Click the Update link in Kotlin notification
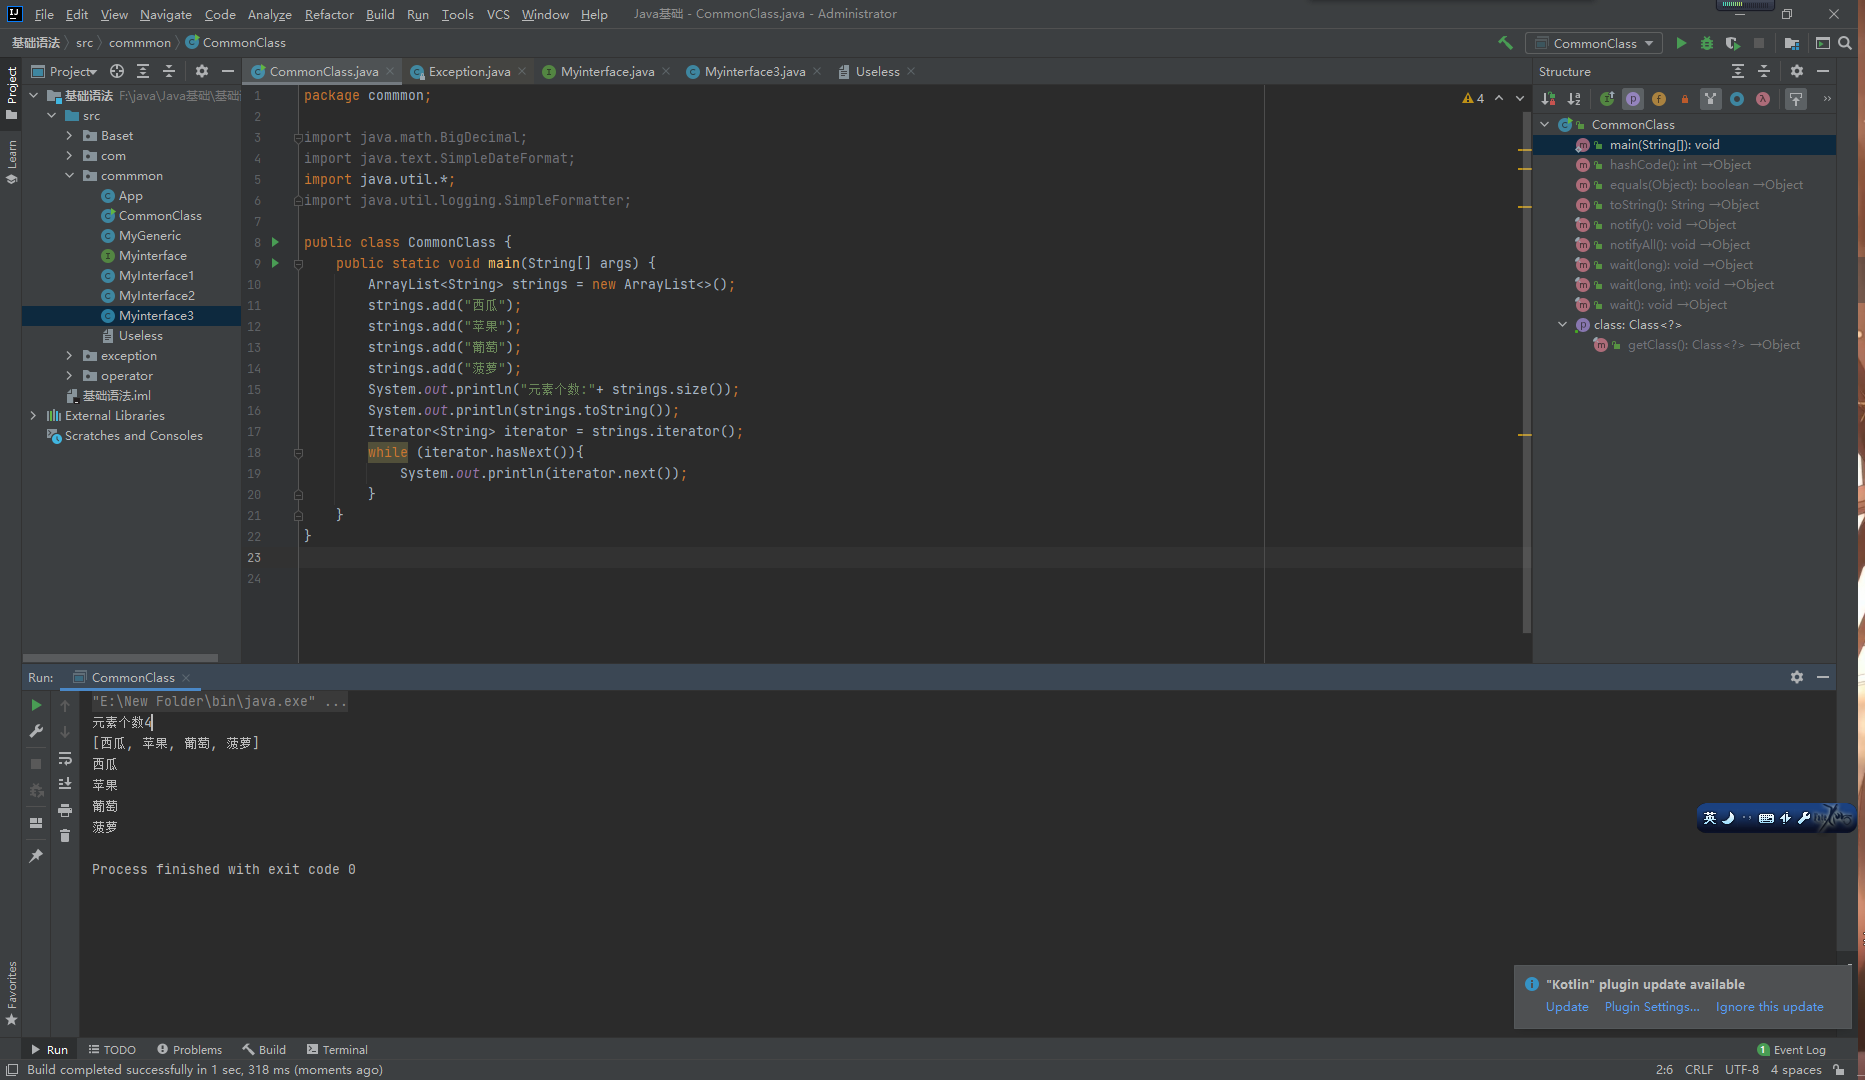1865x1080 pixels. coord(1566,1007)
